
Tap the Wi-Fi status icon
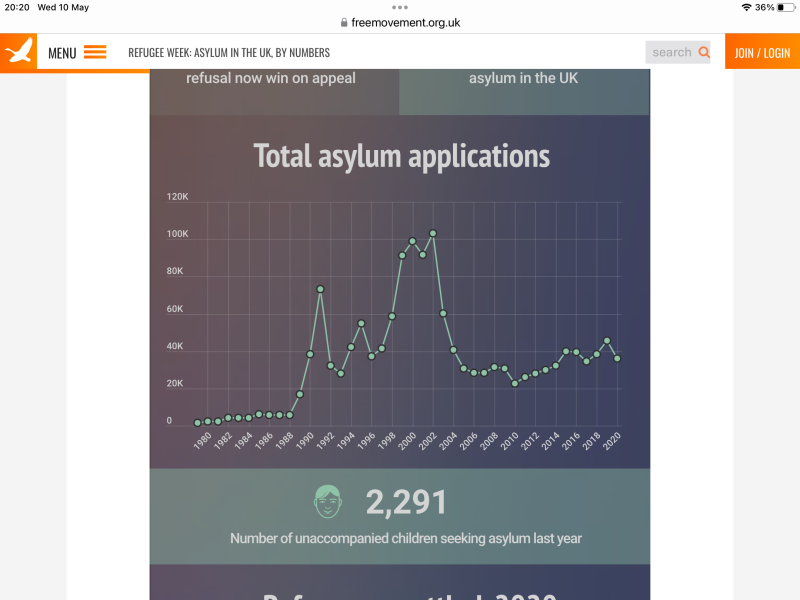pyautogui.click(x=746, y=7)
